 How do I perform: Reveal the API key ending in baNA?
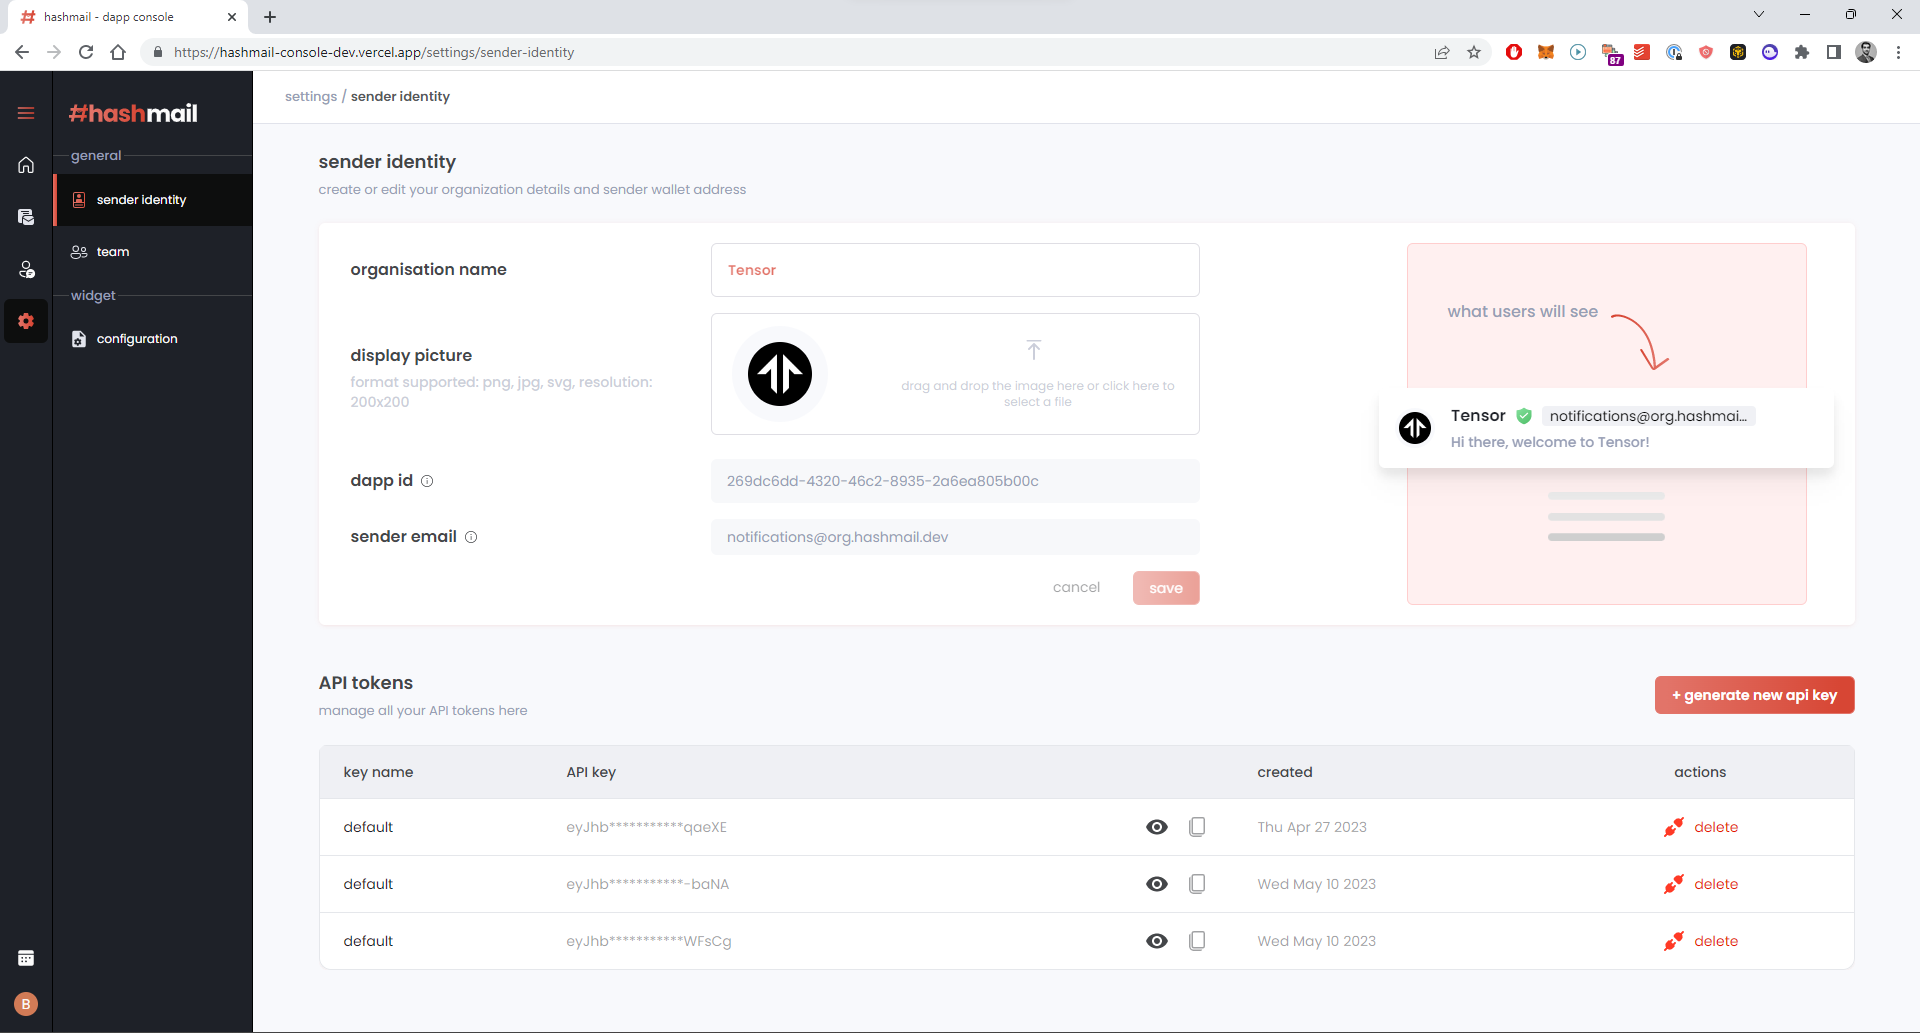tap(1157, 884)
